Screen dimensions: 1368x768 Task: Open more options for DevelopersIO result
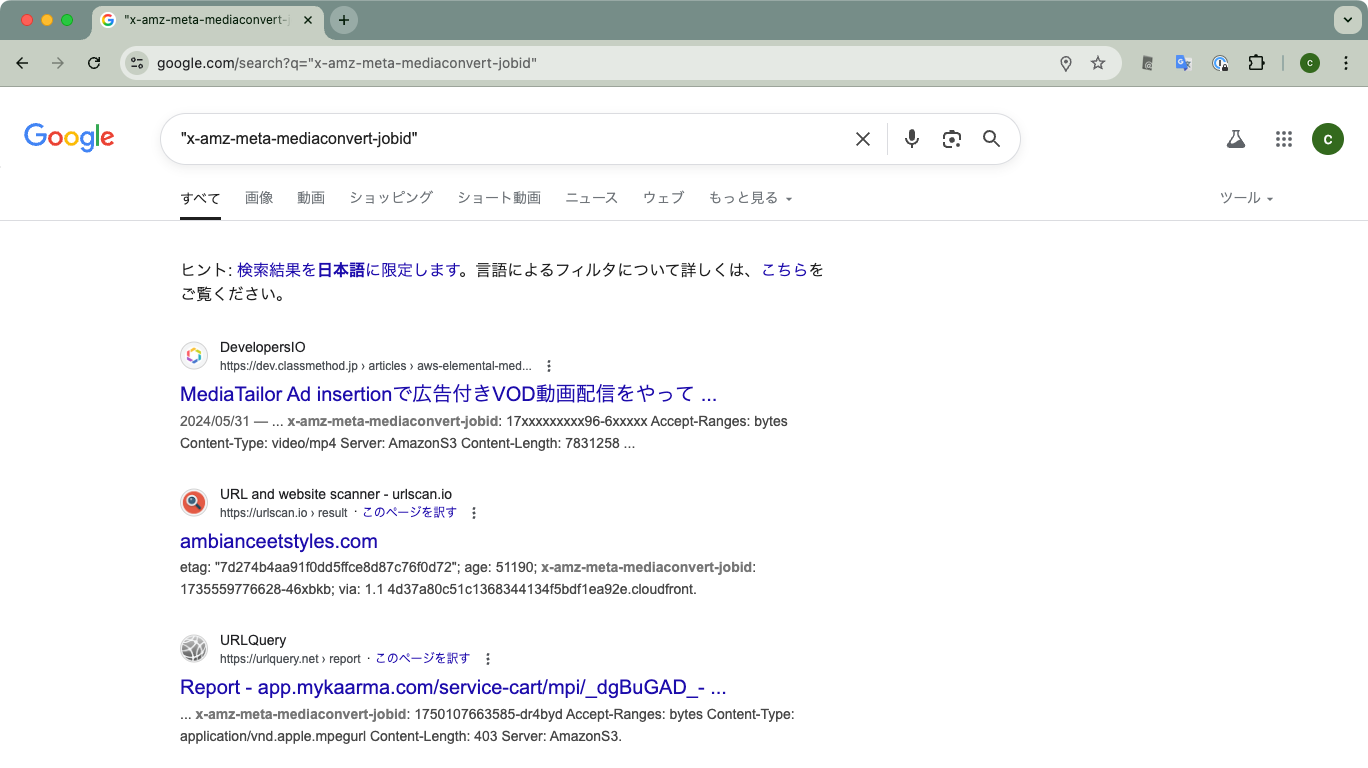549,366
